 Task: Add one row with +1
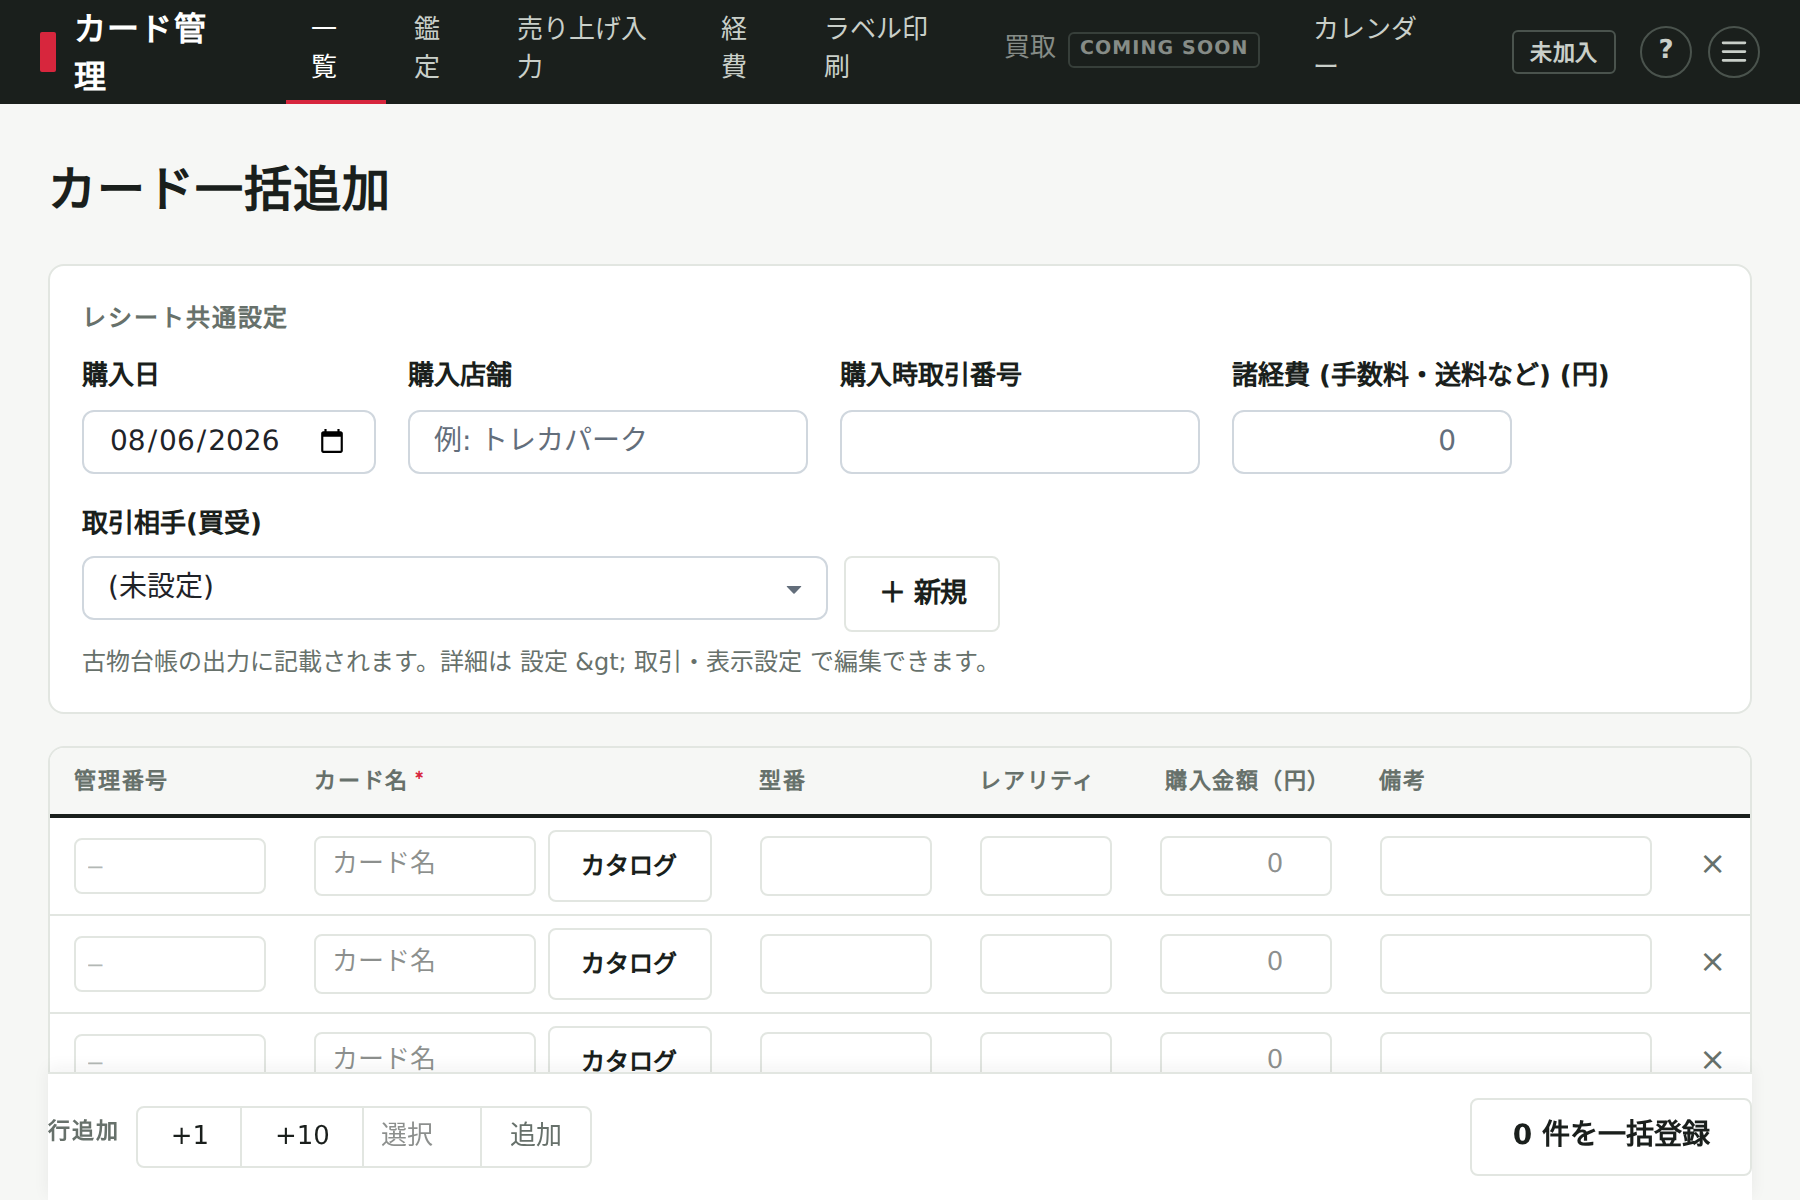coord(189,1136)
